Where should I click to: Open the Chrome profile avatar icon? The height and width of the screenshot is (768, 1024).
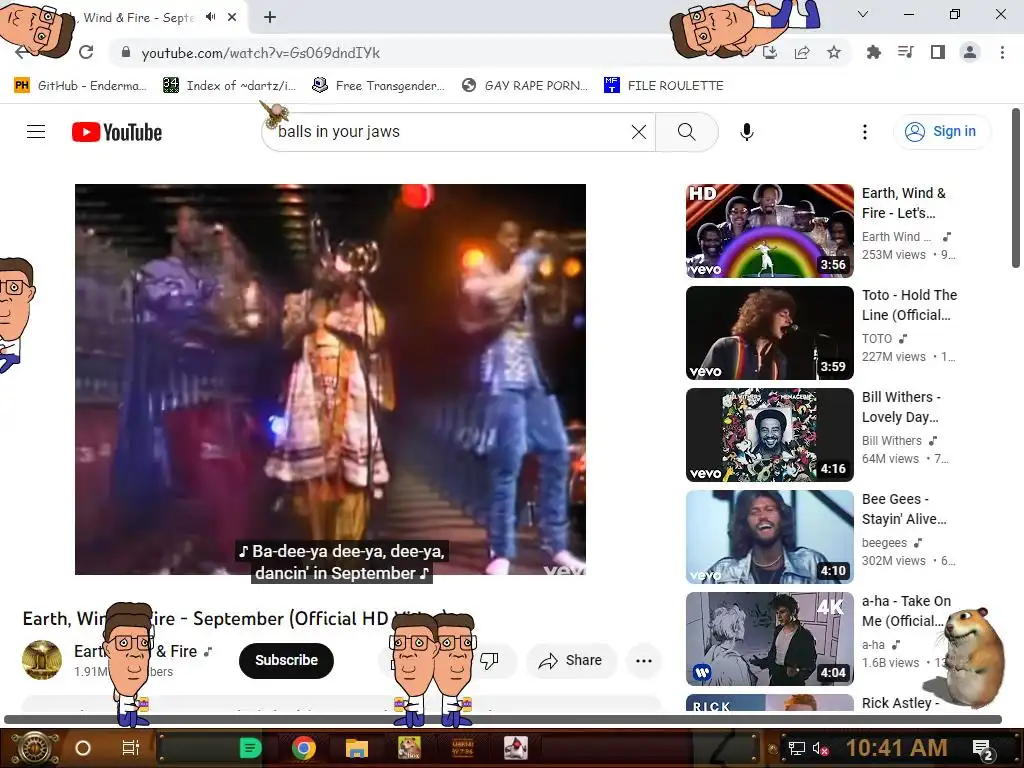[x=970, y=52]
